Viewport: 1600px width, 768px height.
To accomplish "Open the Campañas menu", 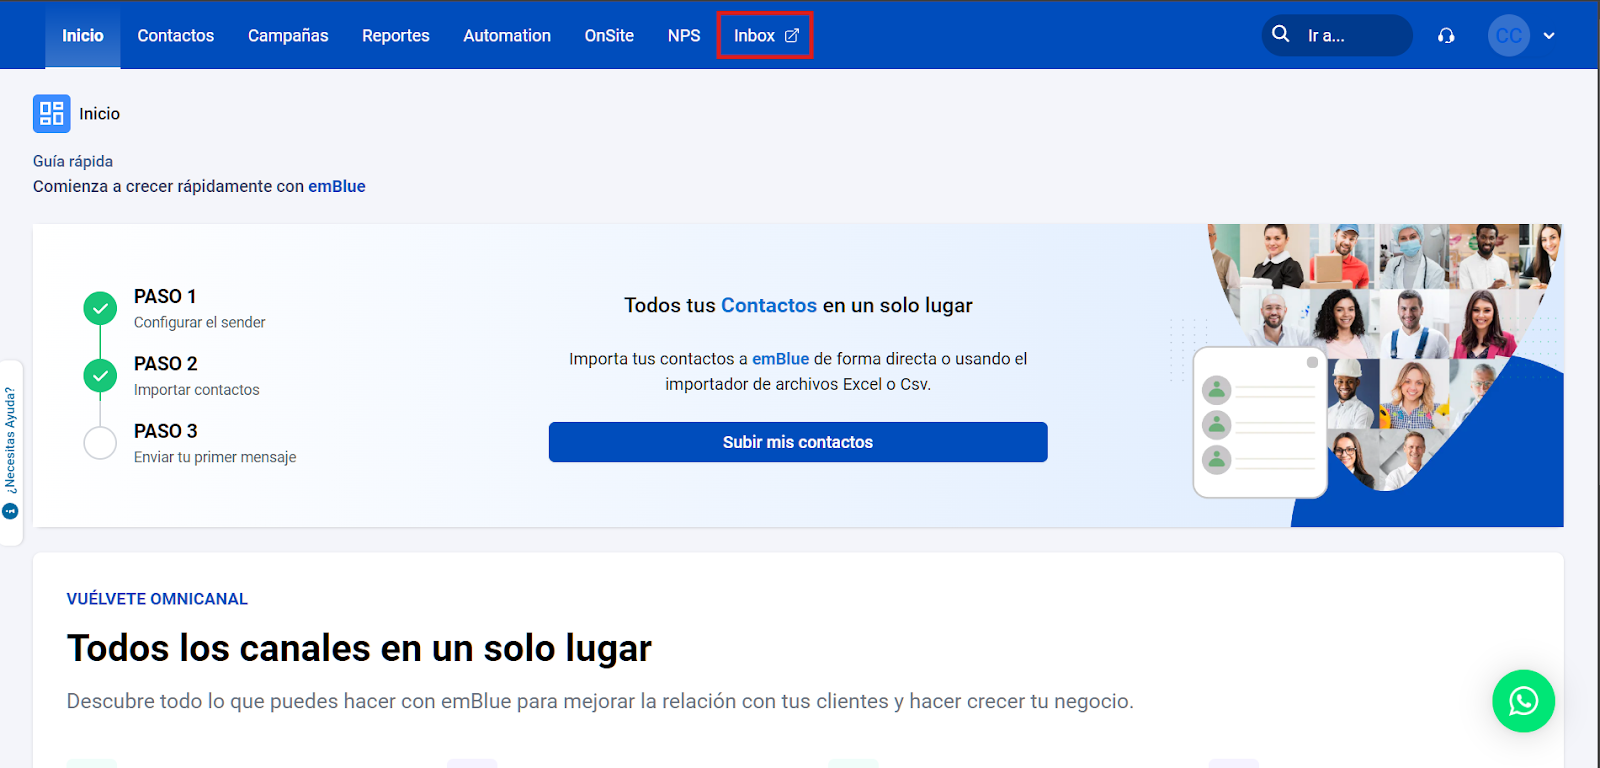I will [288, 35].
